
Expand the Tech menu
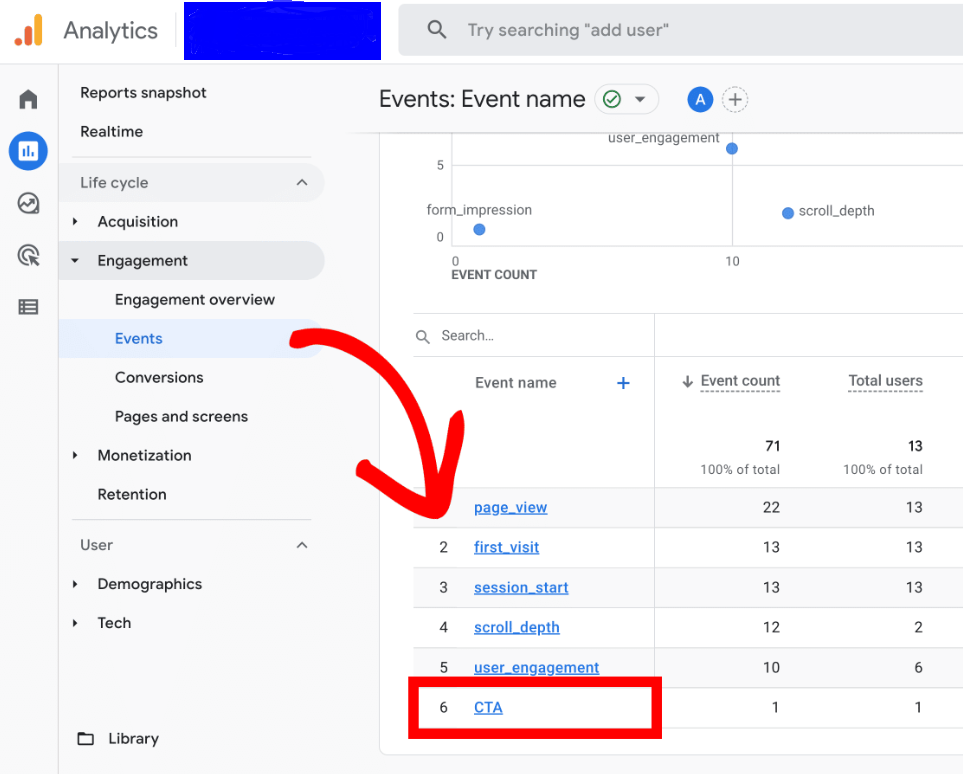(x=75, y=623)
